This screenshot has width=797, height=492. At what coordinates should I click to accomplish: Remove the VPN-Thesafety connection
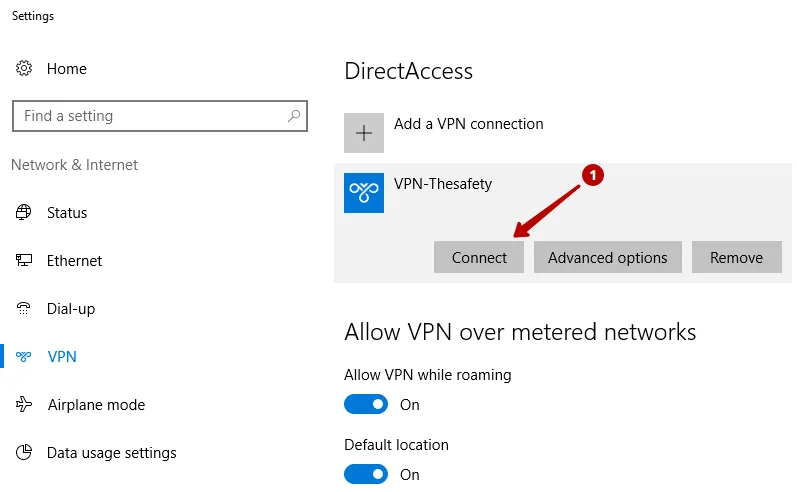coord(737,257)
